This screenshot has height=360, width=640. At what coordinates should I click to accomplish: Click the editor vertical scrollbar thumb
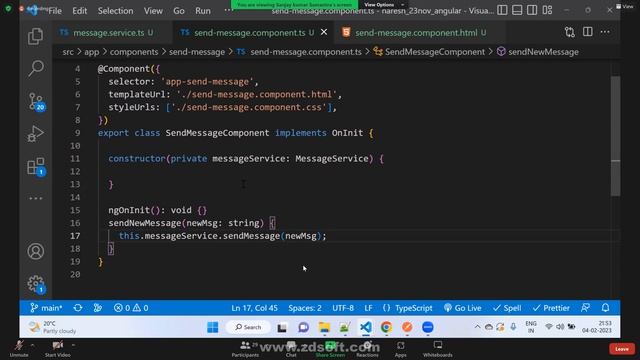[x=616, y=136]
